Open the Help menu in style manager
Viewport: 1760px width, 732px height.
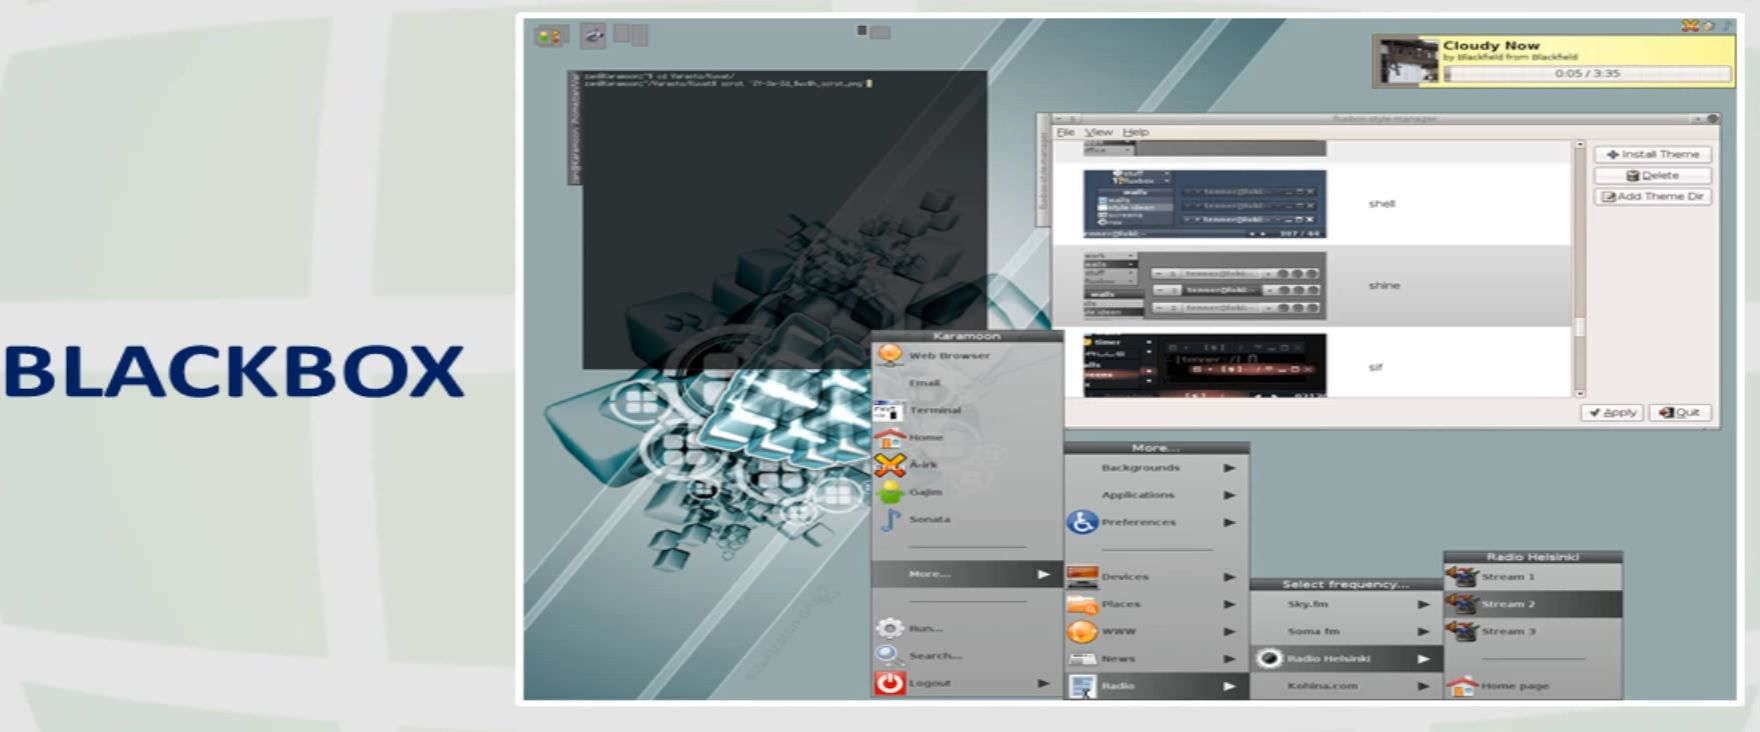(1135, 132)
